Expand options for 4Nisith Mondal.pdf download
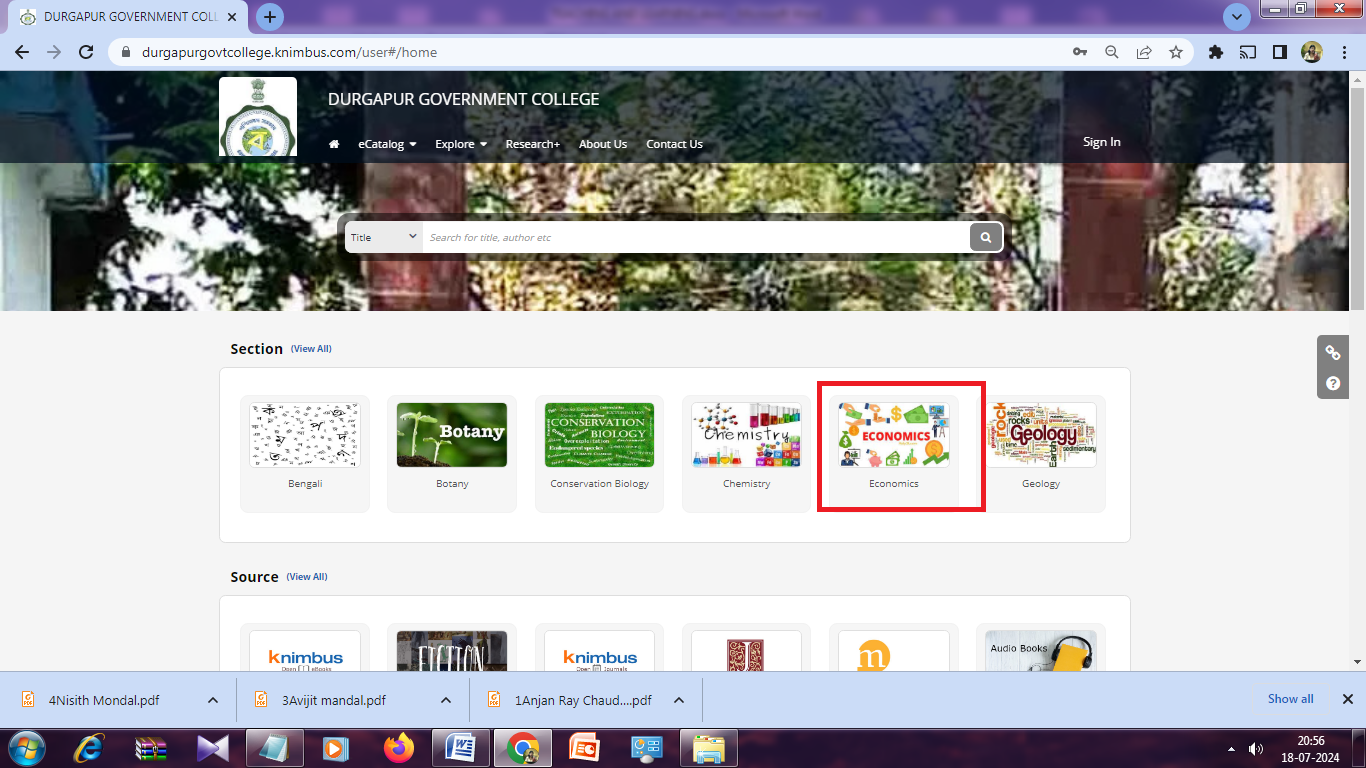The width and height of the screenshot is (1366, 768). click(x=213, y=700)
